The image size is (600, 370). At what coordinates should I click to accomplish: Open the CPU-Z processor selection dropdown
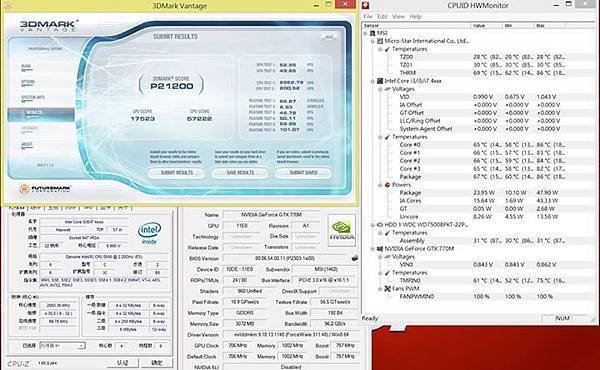click(62, 346)
